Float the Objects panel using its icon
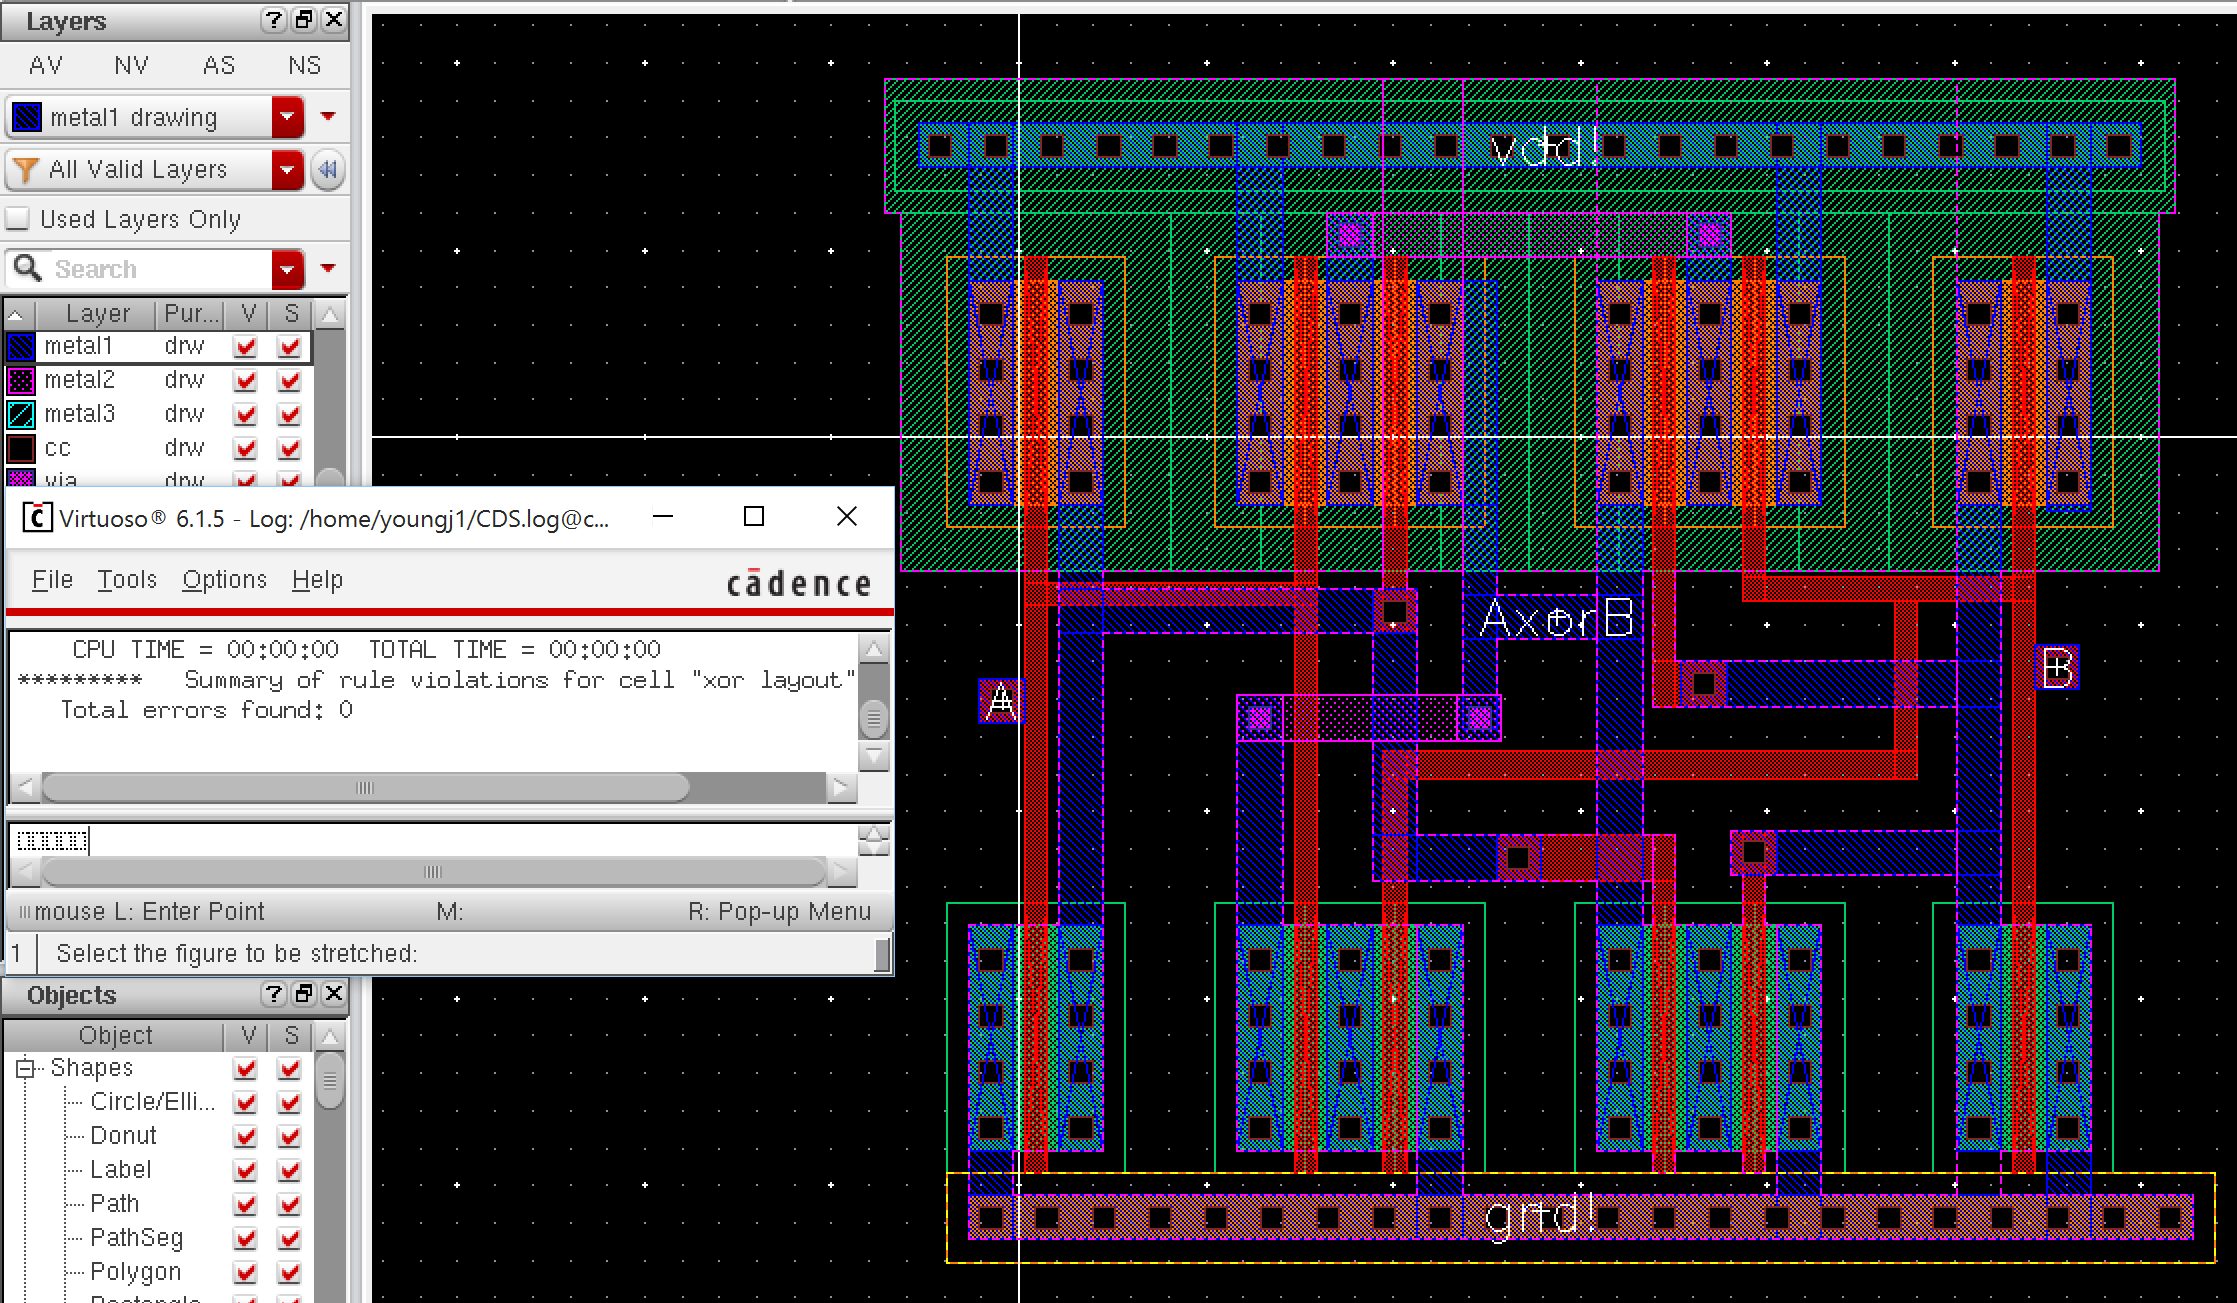Viewport: 2237px width, 1303px height. [x=304, y=994]
